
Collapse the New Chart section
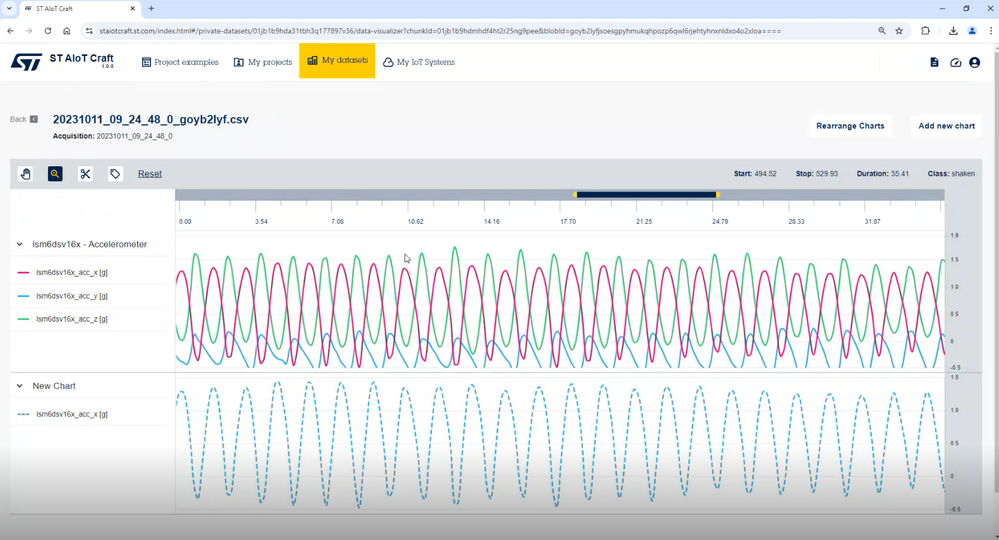[20, 386]
